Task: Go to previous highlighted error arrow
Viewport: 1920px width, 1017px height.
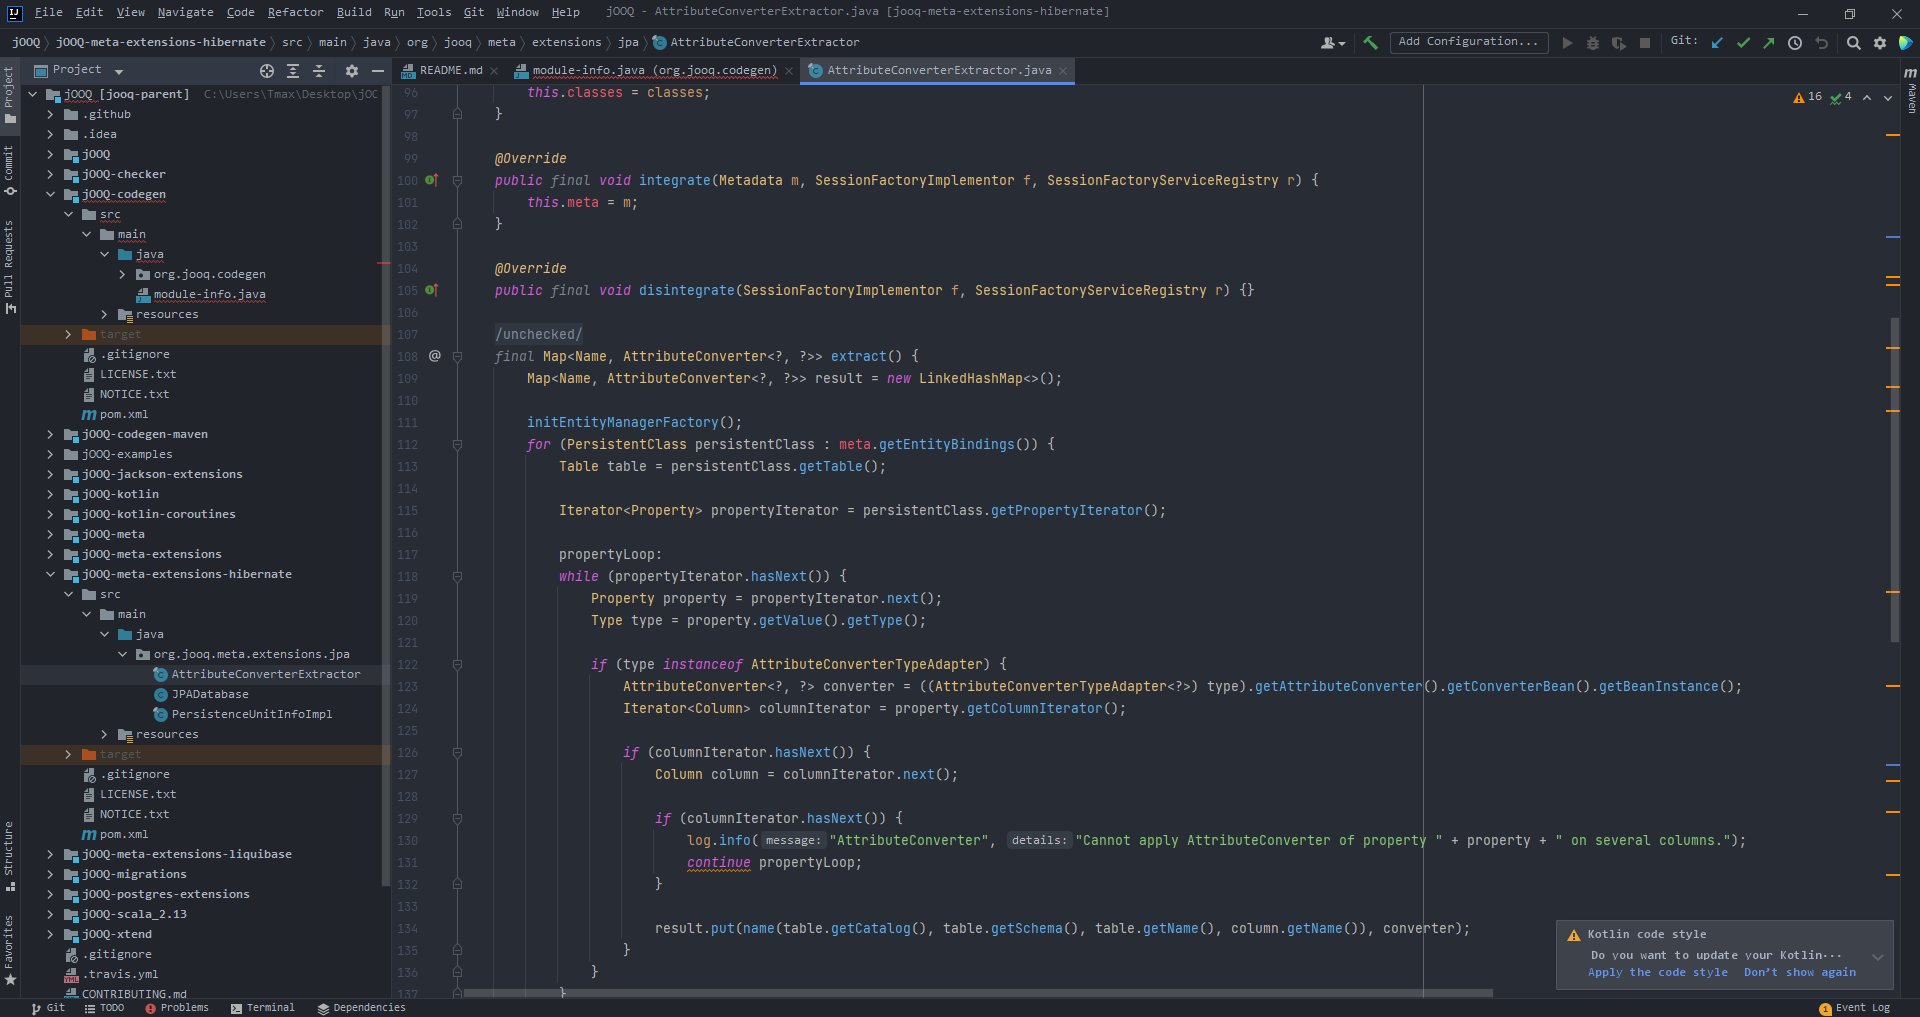Action: [1867, 97]
